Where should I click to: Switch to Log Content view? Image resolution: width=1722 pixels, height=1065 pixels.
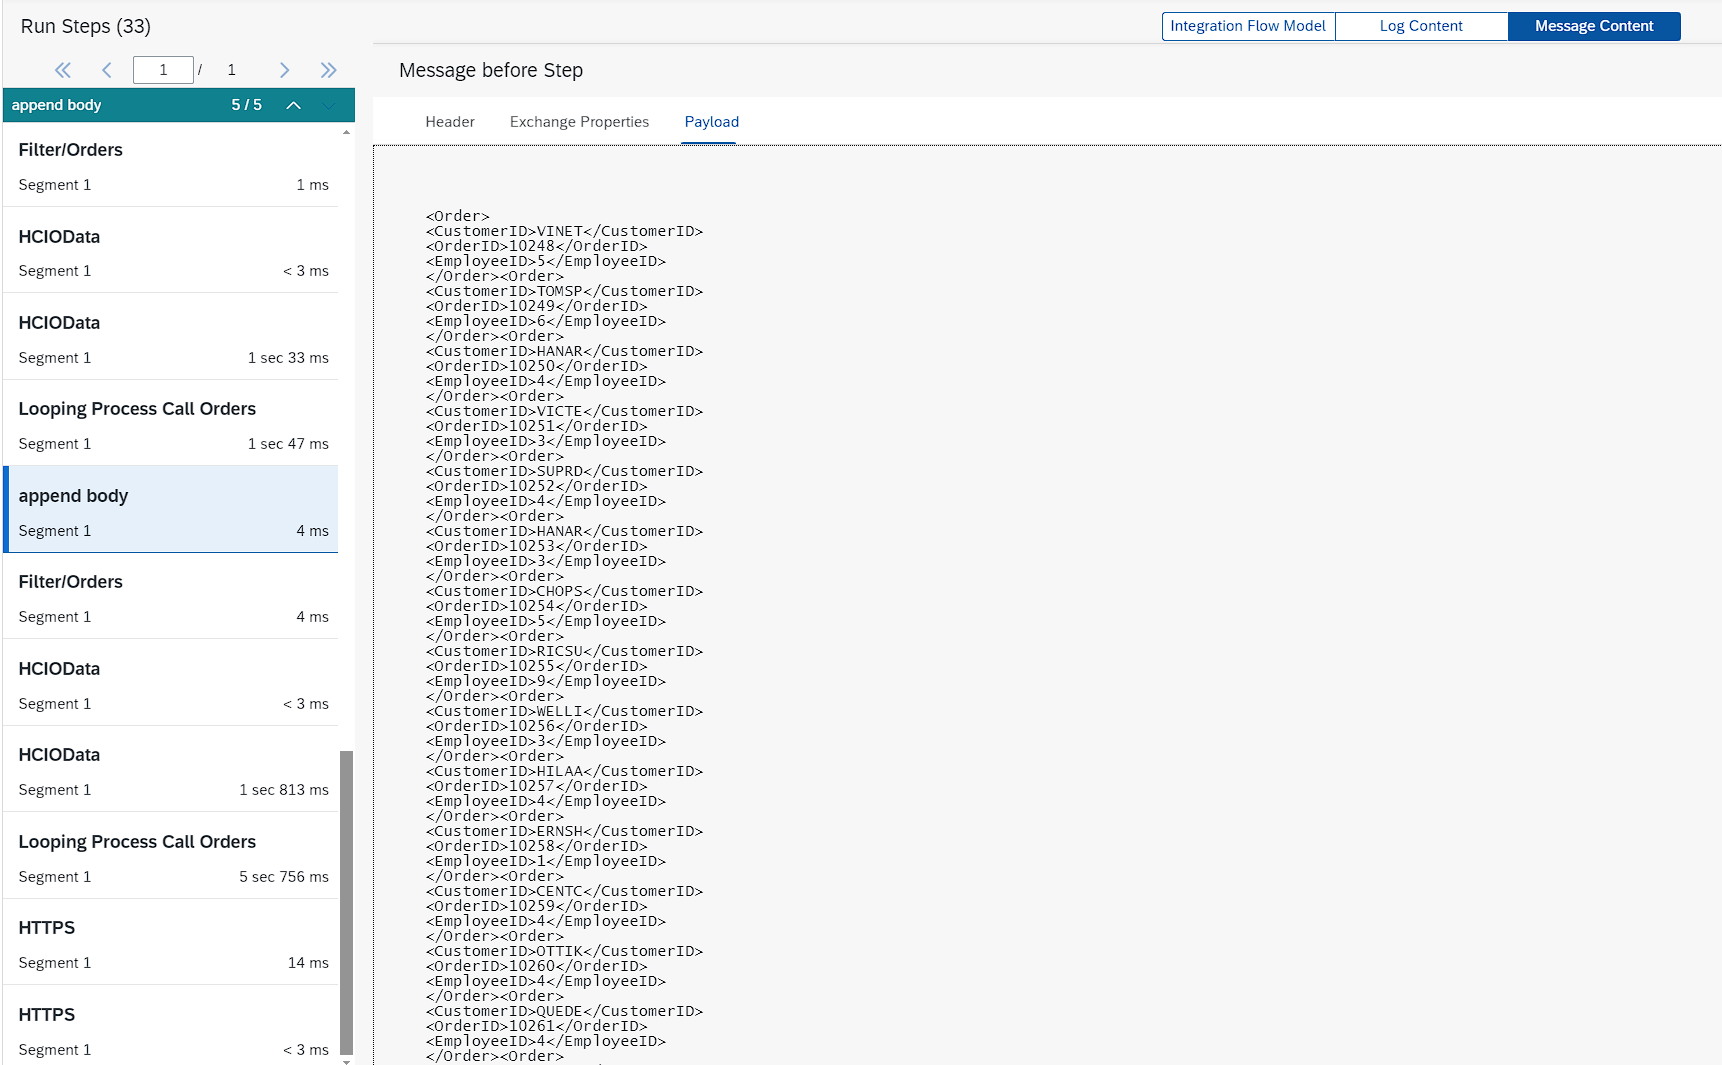pos(1421,26)
